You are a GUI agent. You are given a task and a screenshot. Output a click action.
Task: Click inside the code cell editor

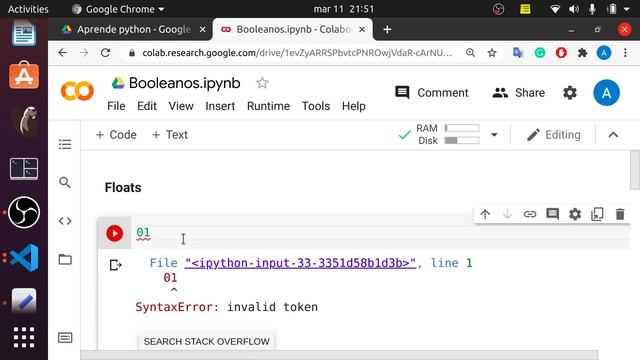380,233
